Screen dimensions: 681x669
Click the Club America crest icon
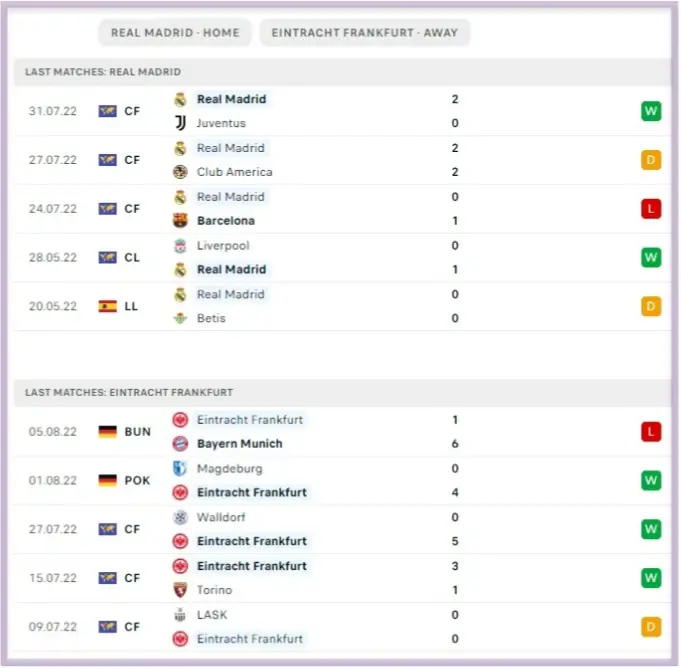tap(180, 172)
